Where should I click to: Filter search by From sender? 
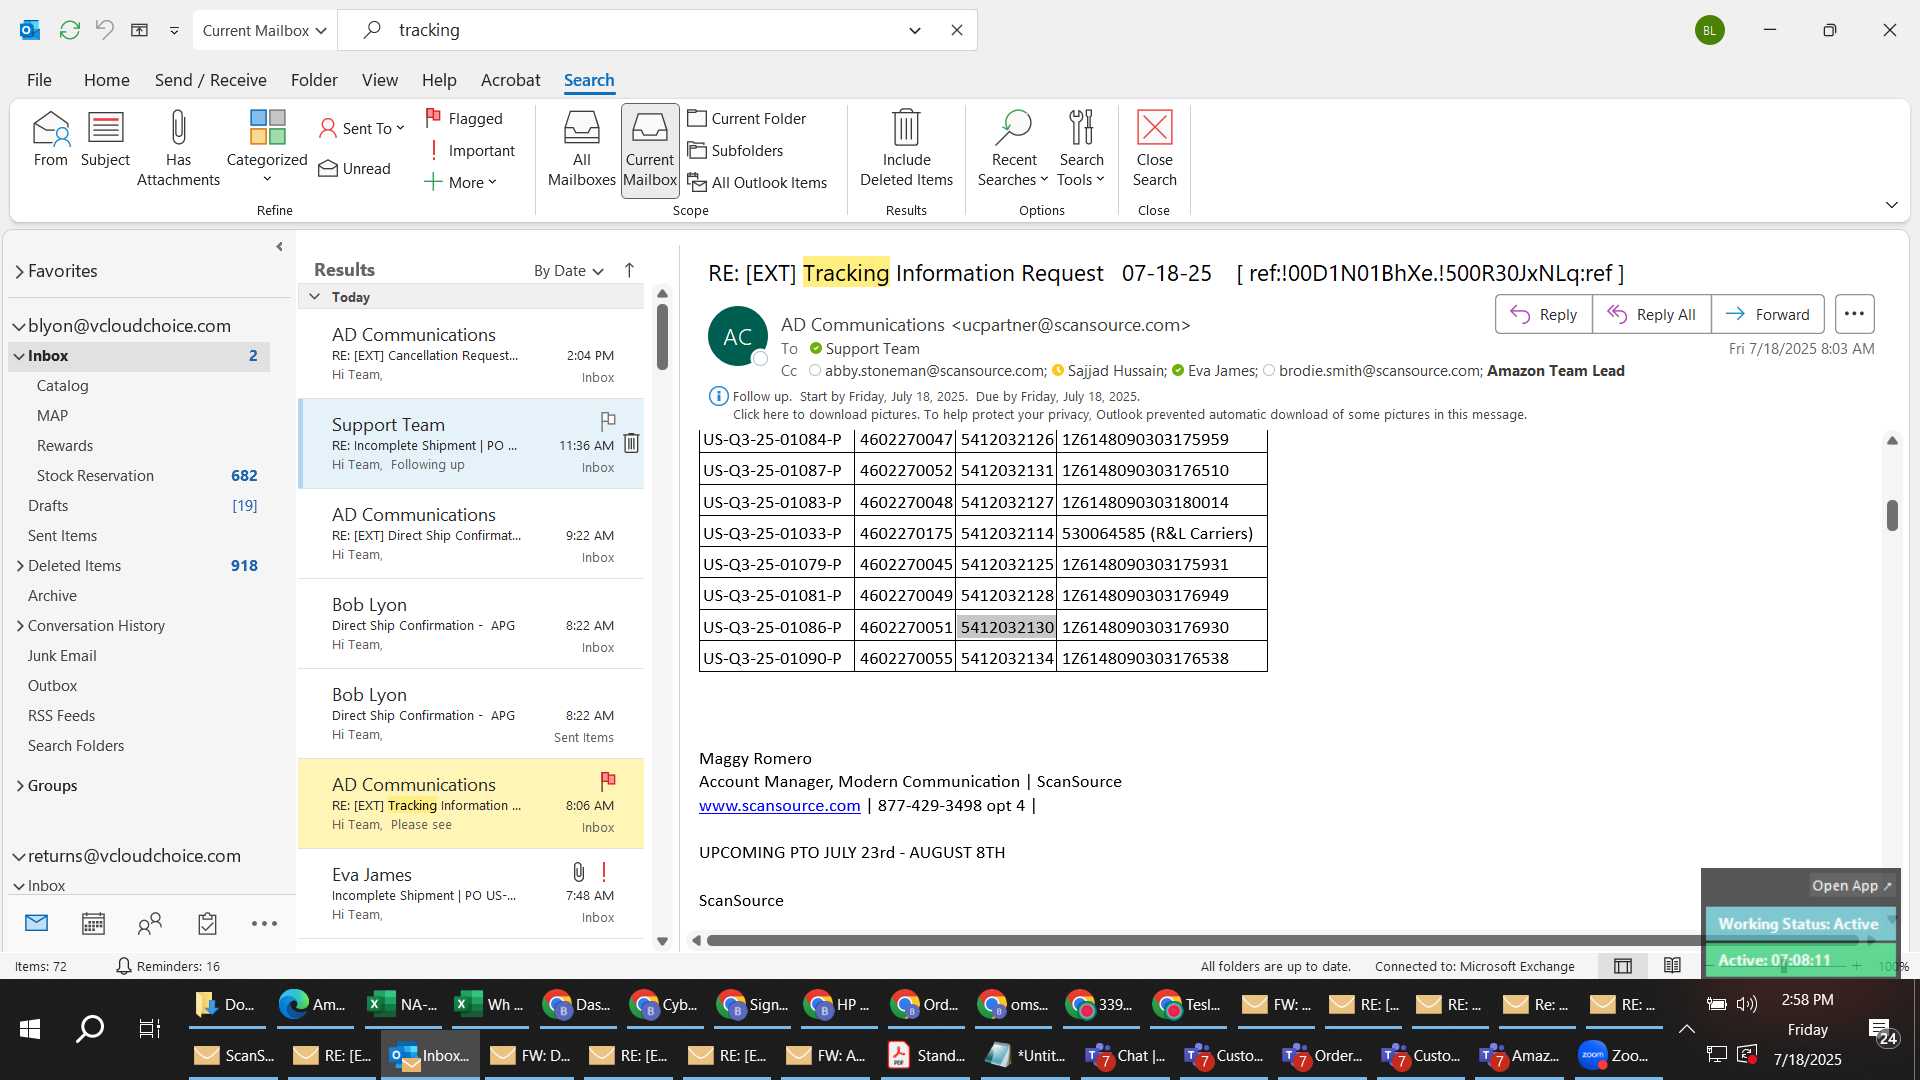(x=50, y=140)
